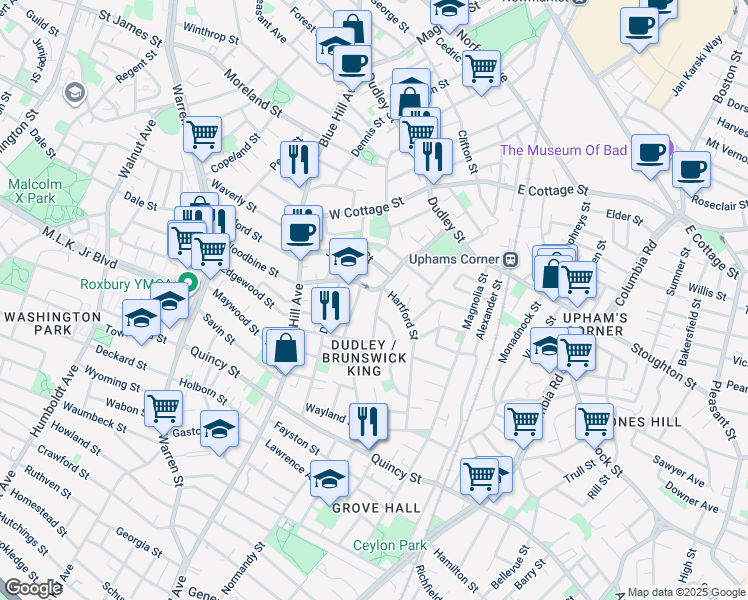Select the shopping bag marker on Quincy St
The height and width of the screenshot is (600, 748).
pyautogui.click(x=286, y=347)
